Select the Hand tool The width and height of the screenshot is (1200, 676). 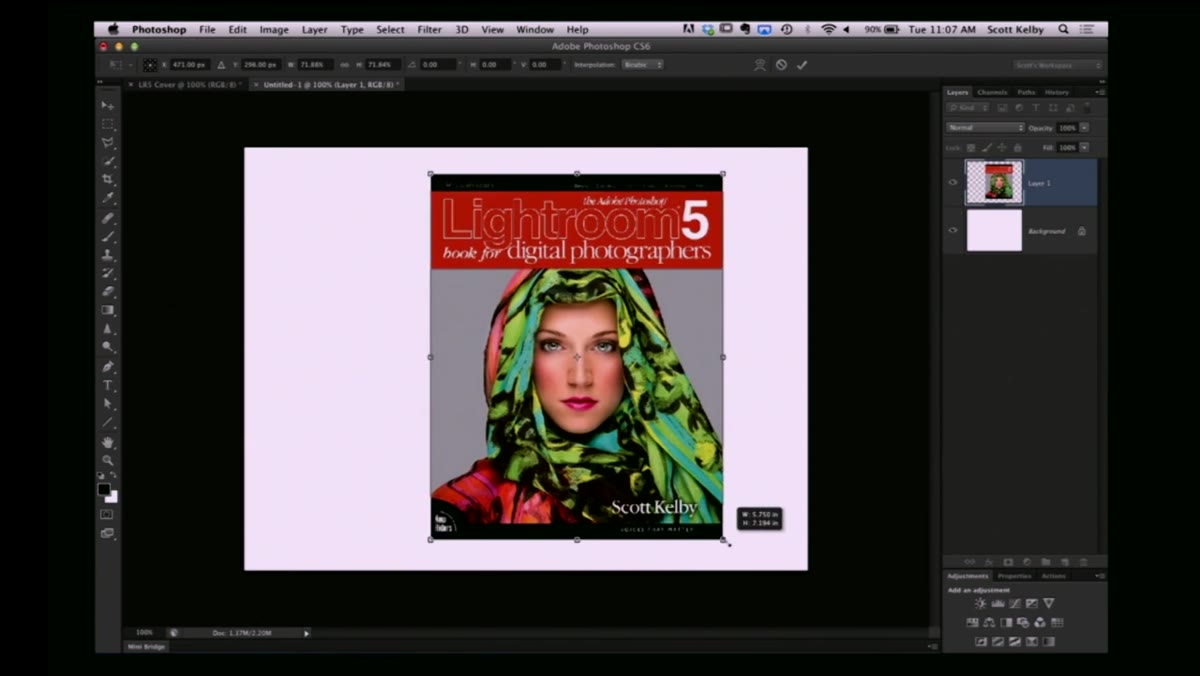point(107,442)
